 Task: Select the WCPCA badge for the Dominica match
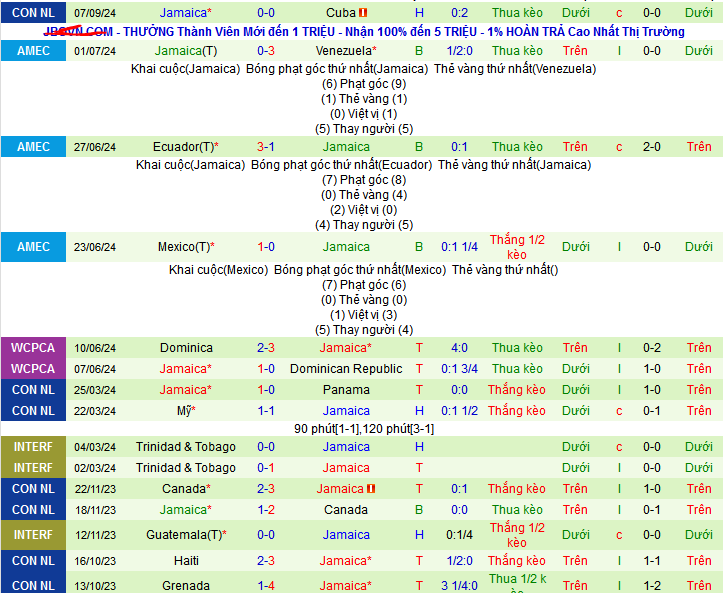pyautogui.click(x=33, y=348)
